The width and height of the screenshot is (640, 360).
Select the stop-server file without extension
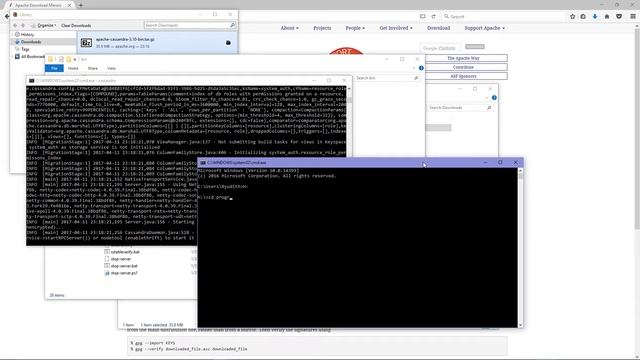(x=121, y=259)
